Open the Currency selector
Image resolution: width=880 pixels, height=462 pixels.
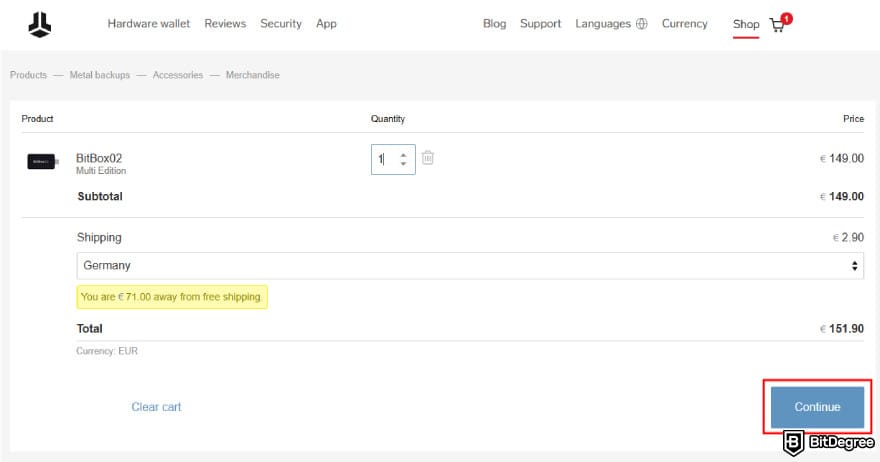tap(685, 24)
